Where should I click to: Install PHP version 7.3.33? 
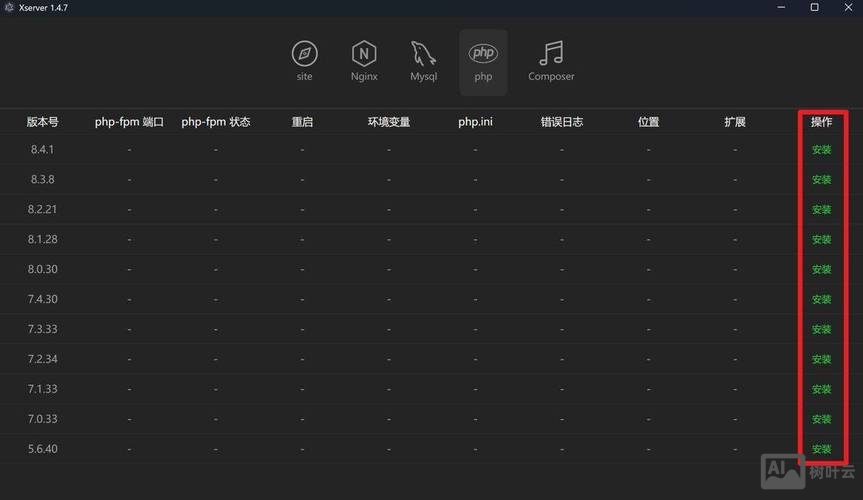(x=821, y=329)
